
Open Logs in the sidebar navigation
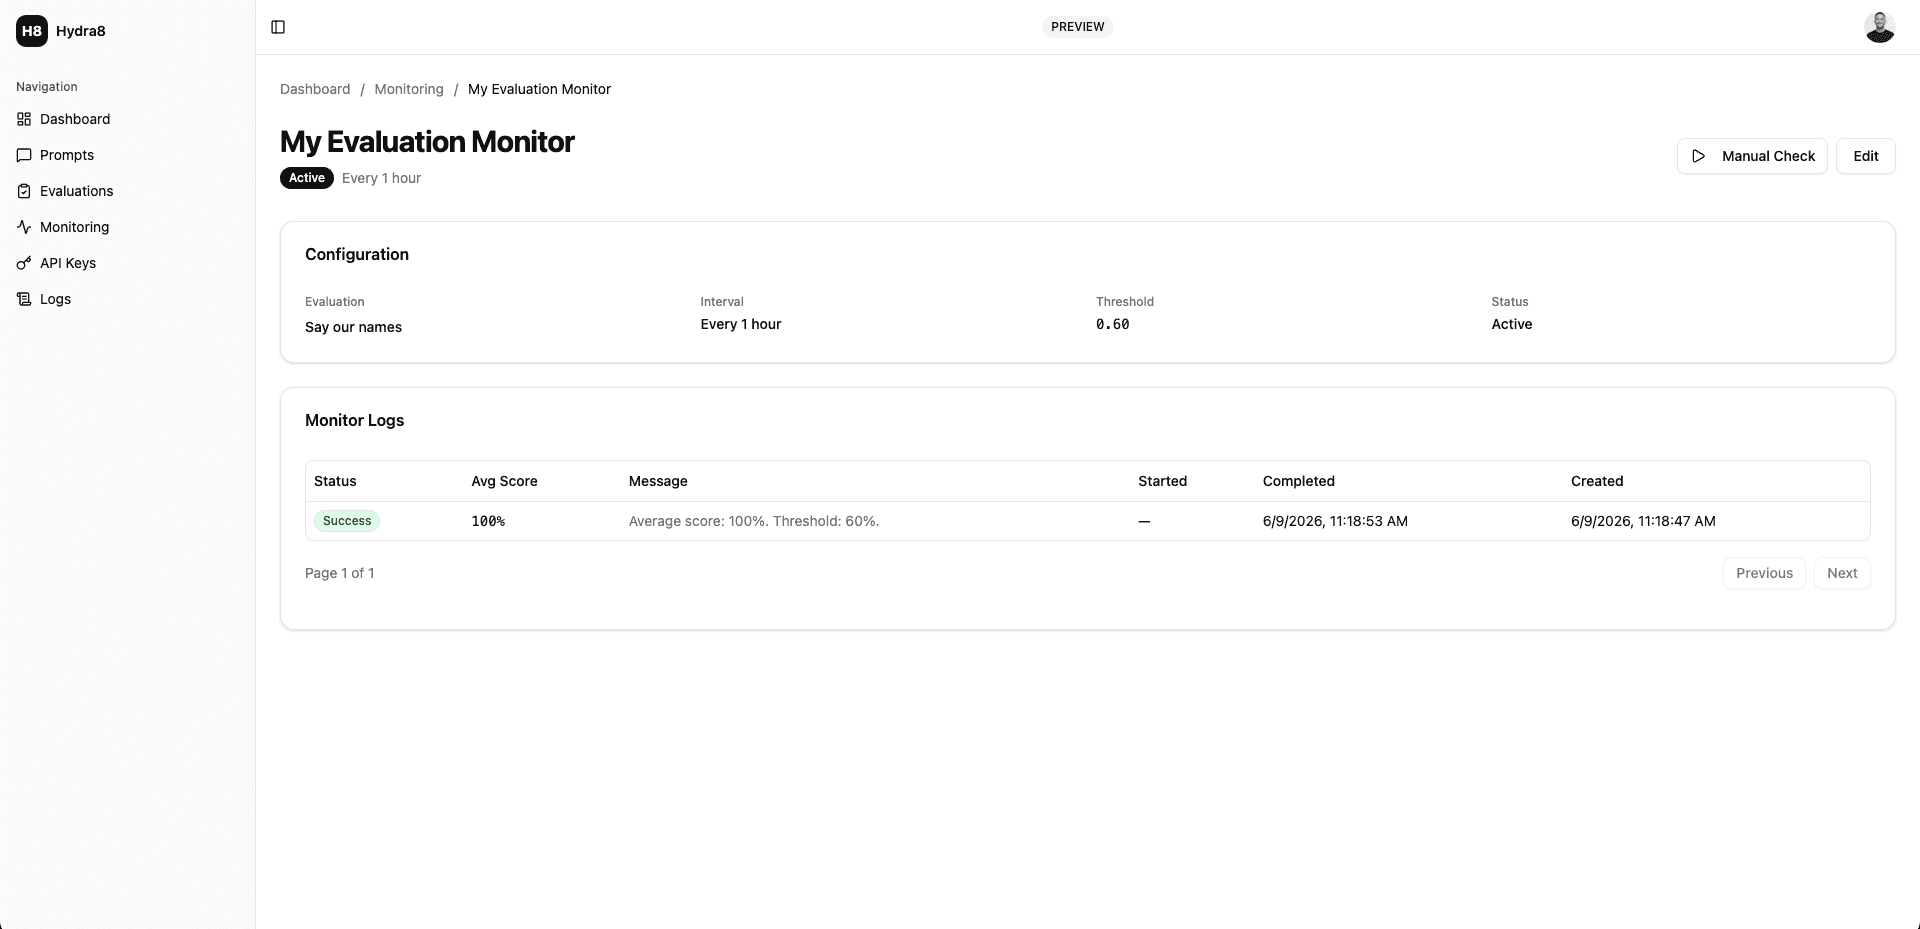tap(128, 299)
